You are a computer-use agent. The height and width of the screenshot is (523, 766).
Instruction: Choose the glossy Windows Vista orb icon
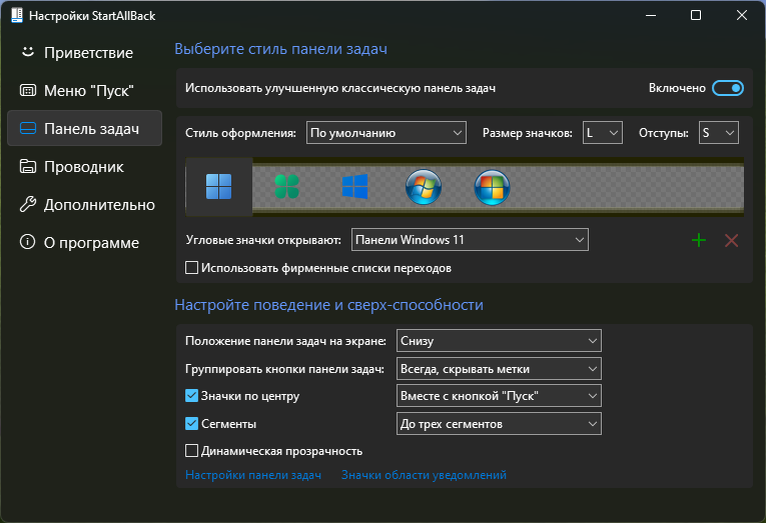coord(492,187)
